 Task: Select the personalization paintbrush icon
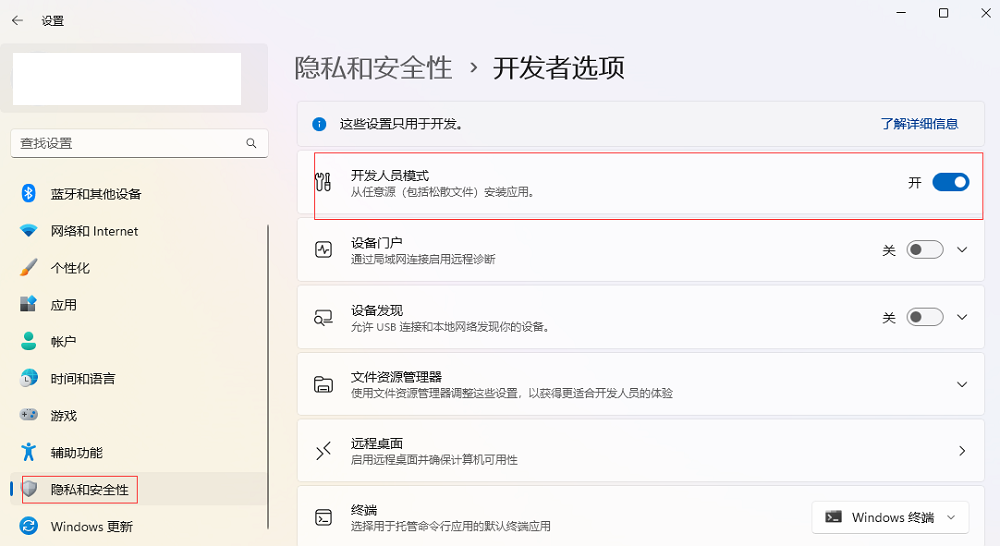(x=29, y=267)
